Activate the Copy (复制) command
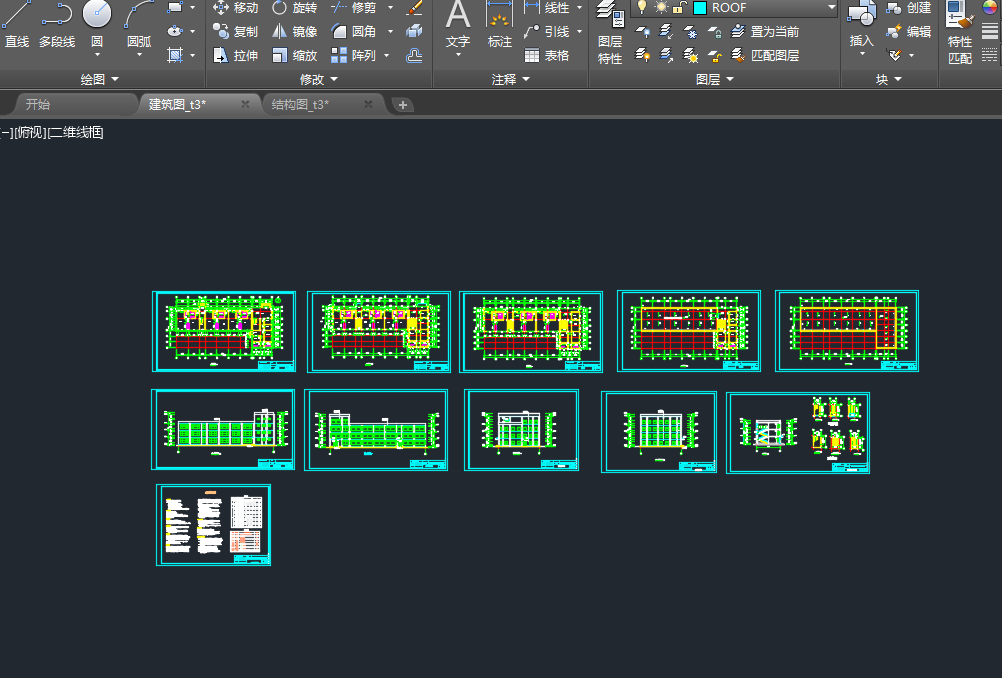 pos(235,31)
